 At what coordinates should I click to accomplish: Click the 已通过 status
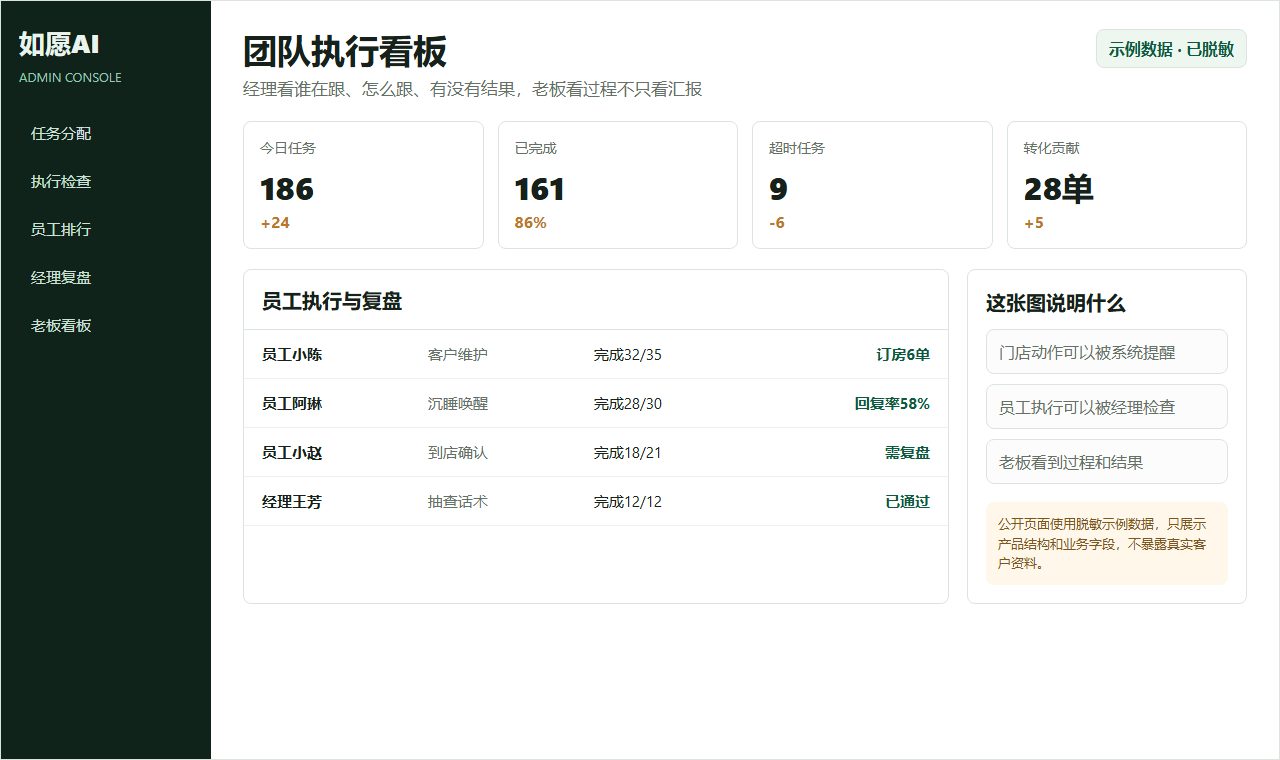tap(908, 502)
